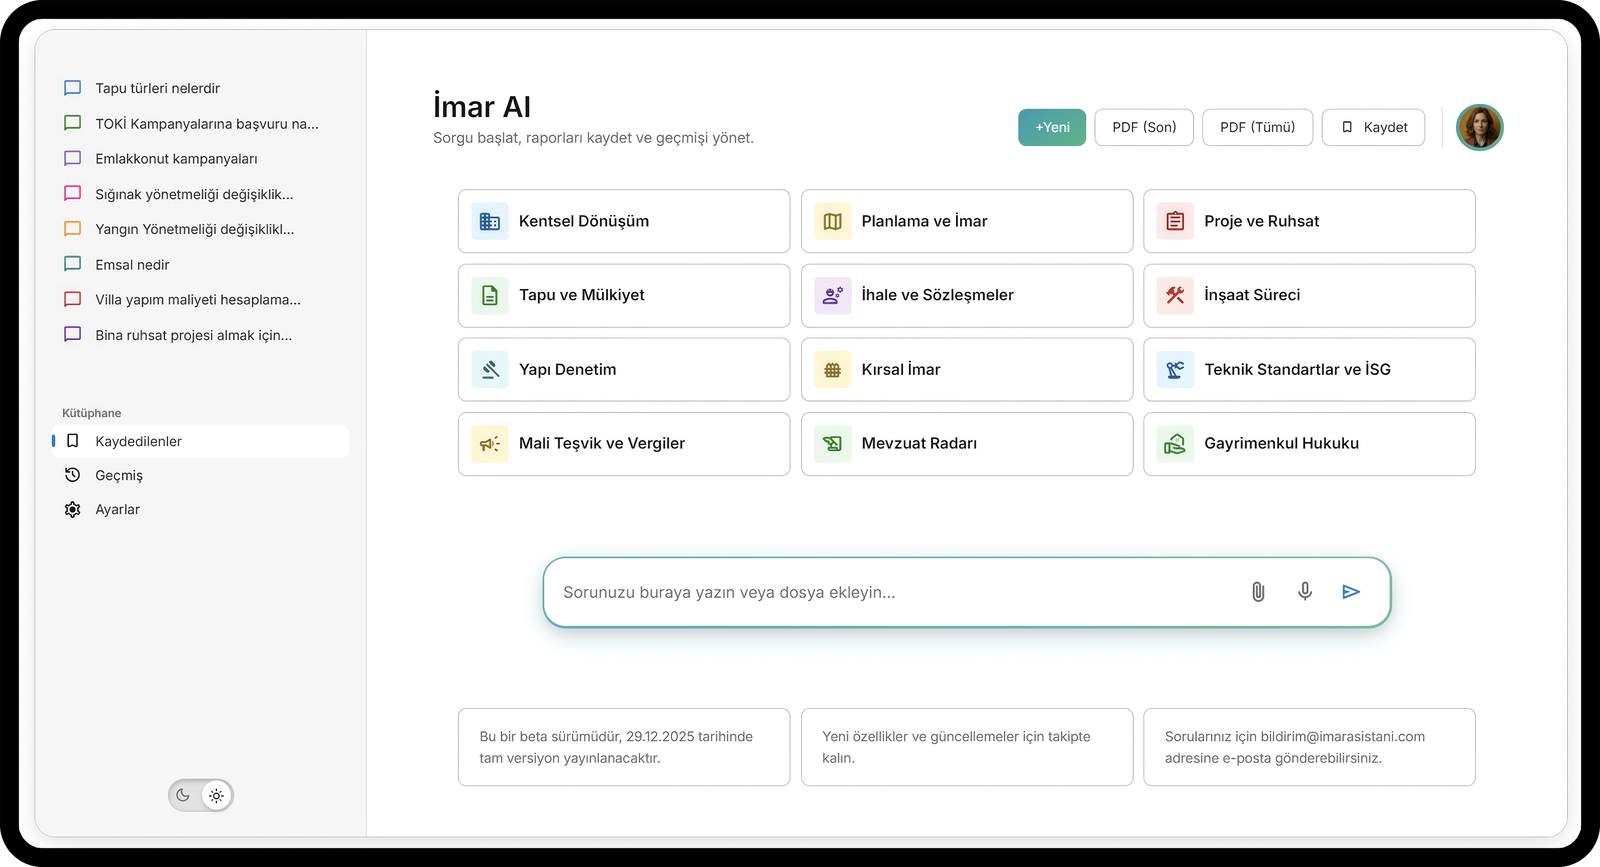Click the paperclip attach file icon
Image resolution: width=1600 pixels, height=867 pixels.
[x=1258, y=592]
